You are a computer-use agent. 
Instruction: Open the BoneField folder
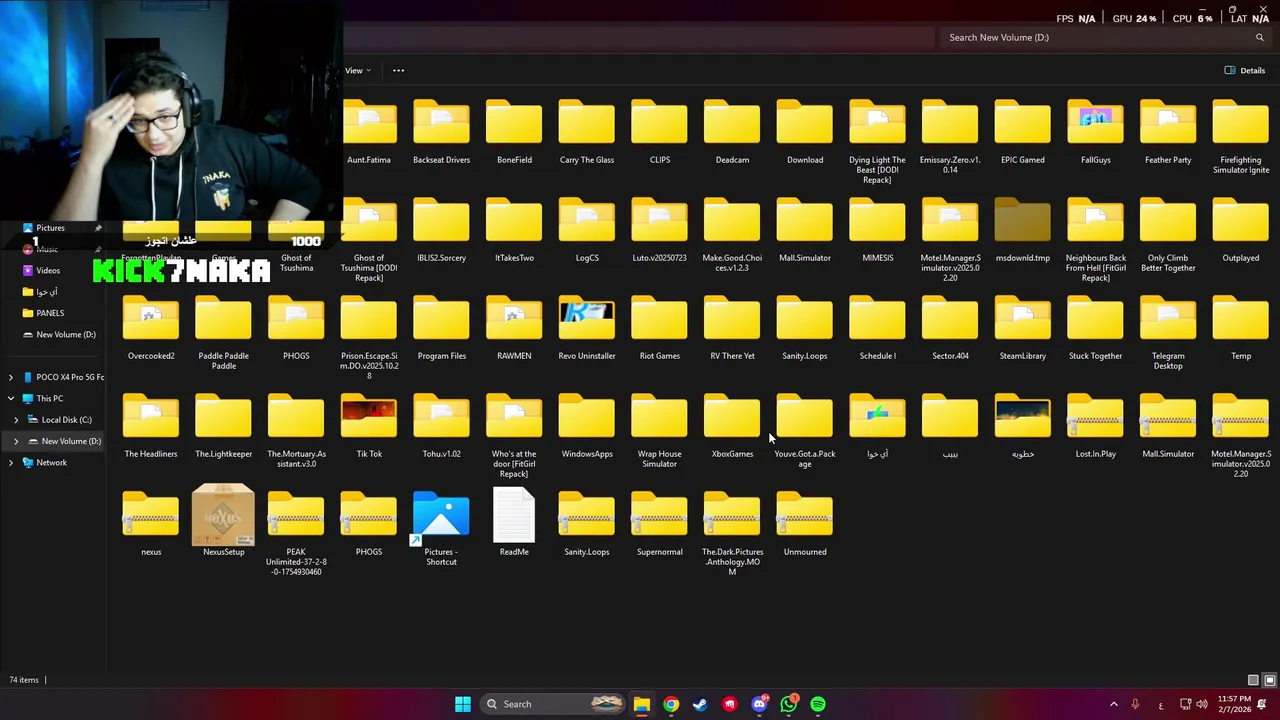click(x=514, y=132)
